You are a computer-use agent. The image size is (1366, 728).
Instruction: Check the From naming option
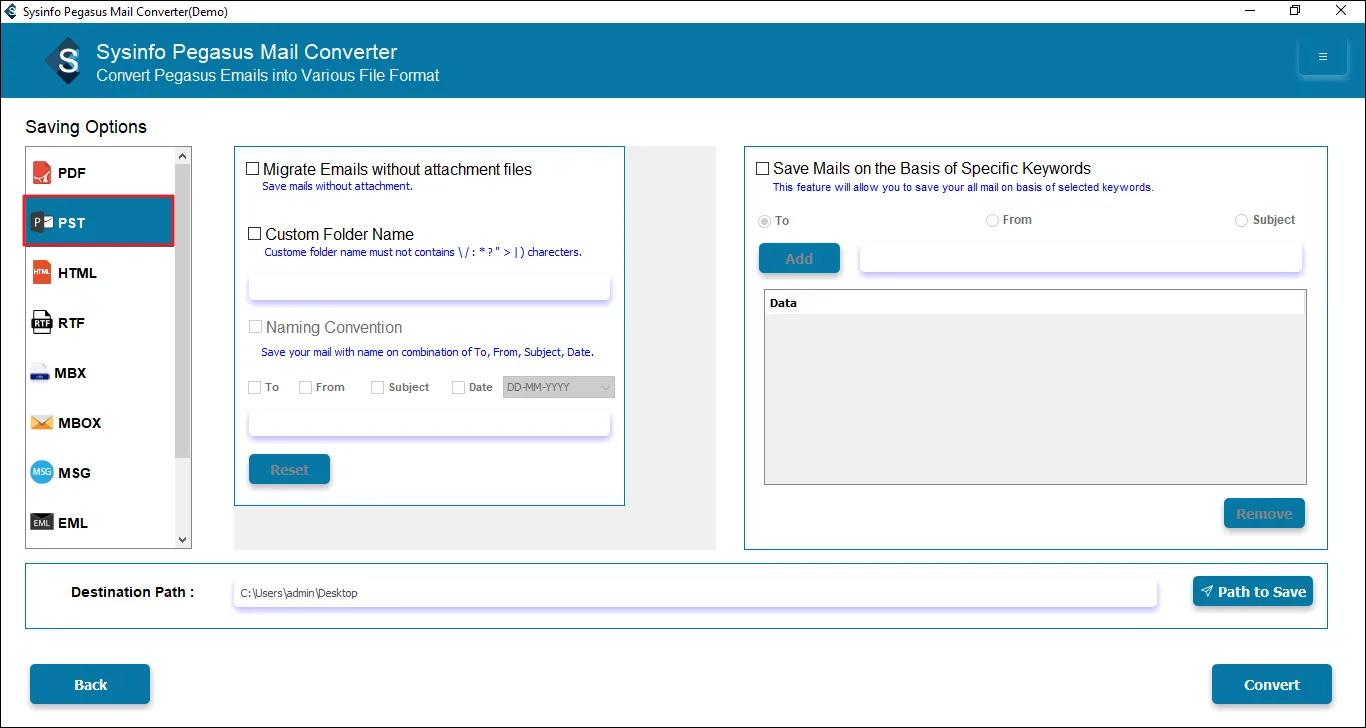306,387
